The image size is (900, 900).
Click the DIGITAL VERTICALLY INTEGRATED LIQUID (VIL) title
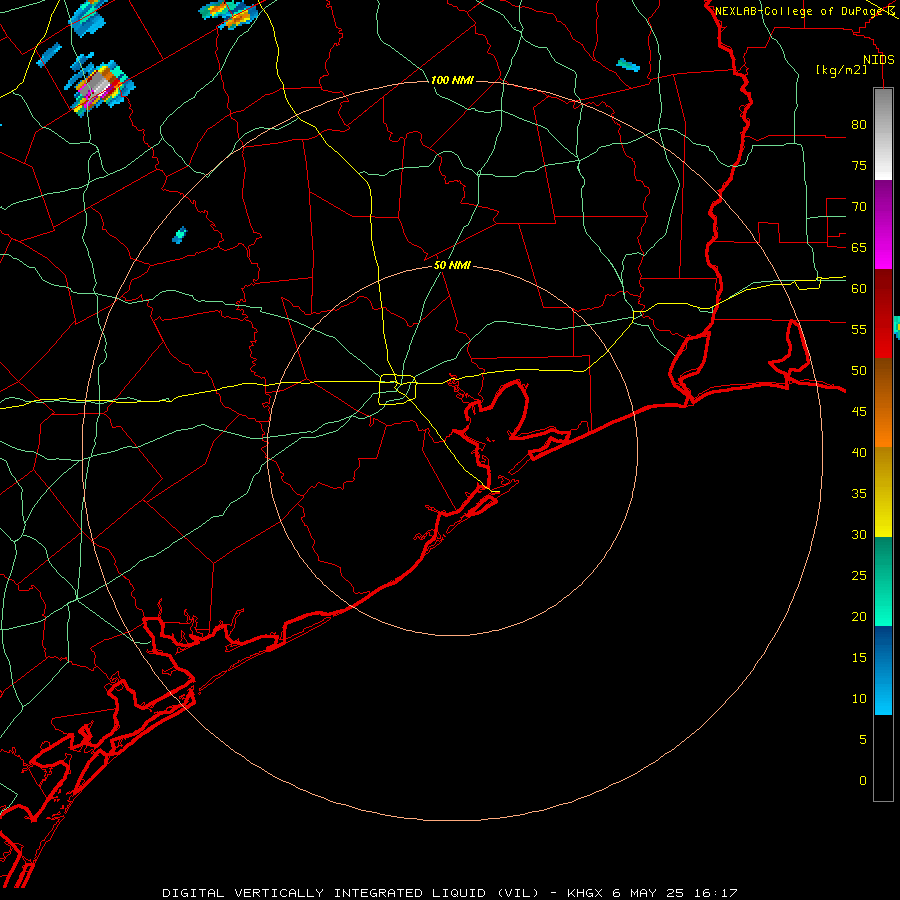(x=351, y=893)
